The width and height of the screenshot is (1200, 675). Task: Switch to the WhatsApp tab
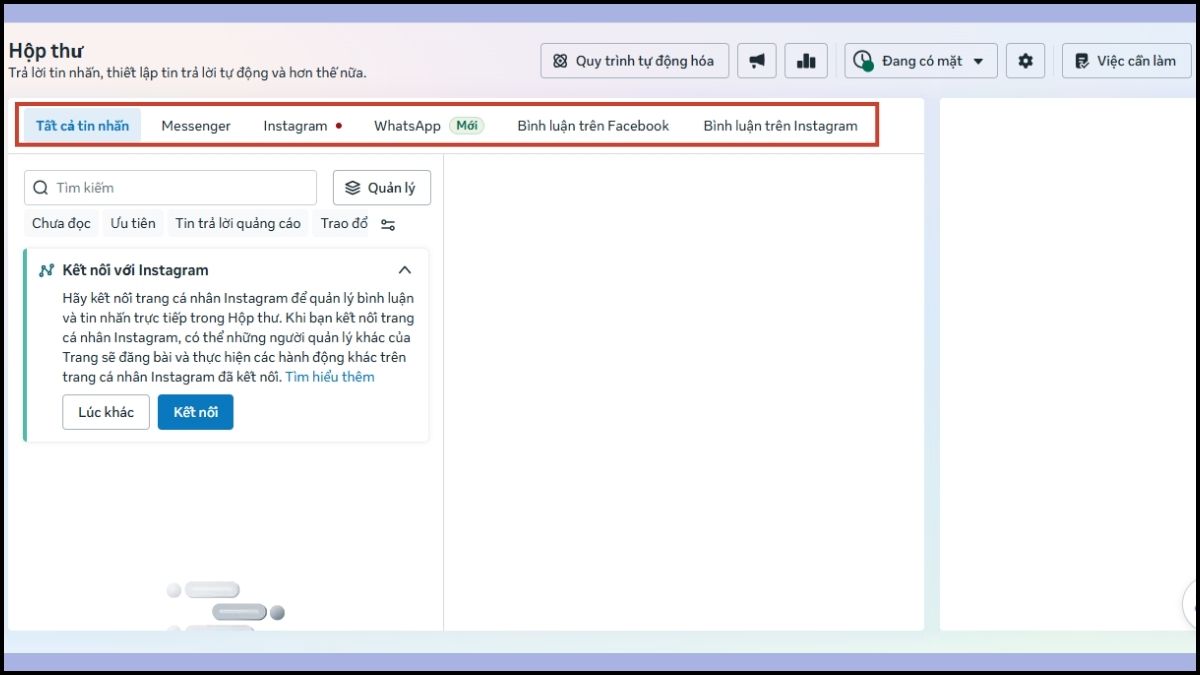(x=429, y=126)
